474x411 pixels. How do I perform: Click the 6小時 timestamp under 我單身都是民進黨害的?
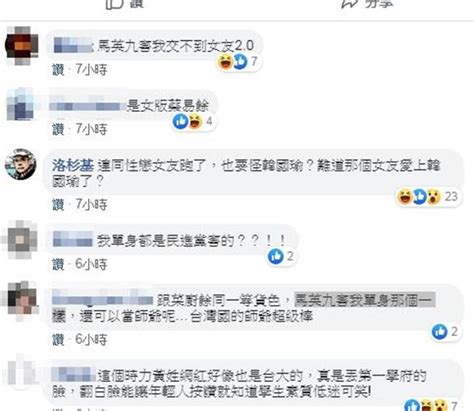91,264
